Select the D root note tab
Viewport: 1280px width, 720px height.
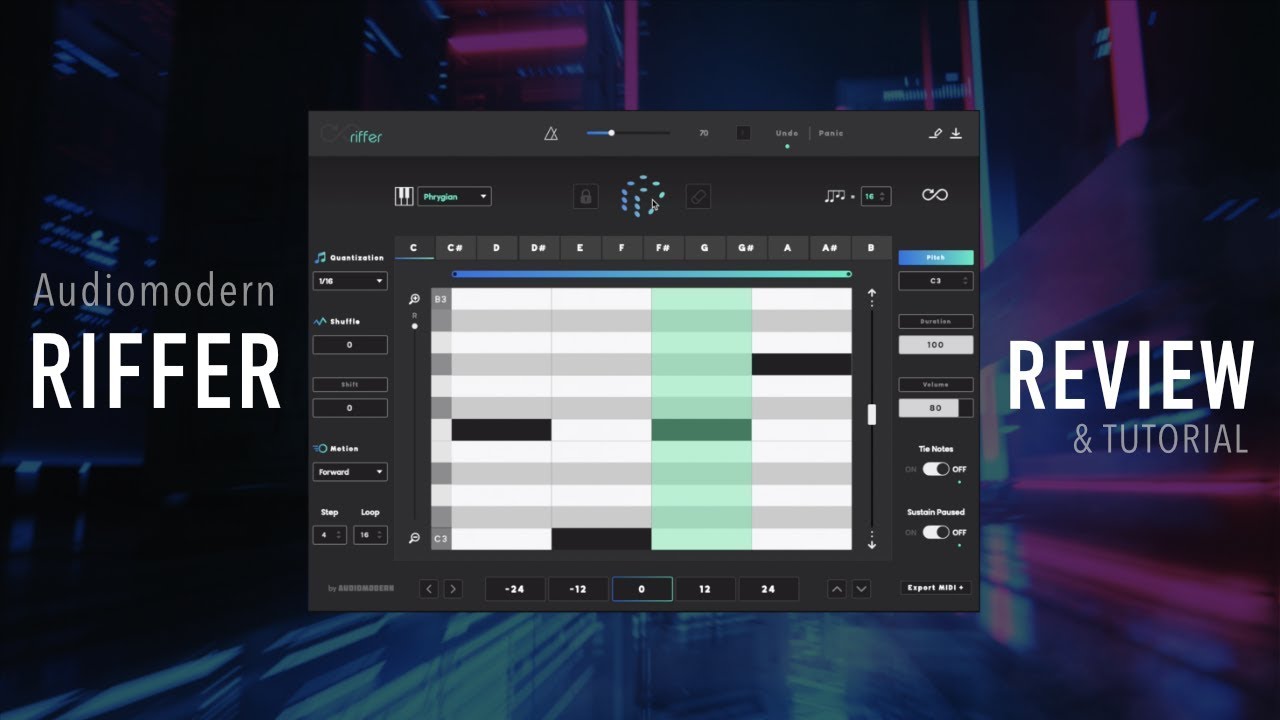point(496,247)
